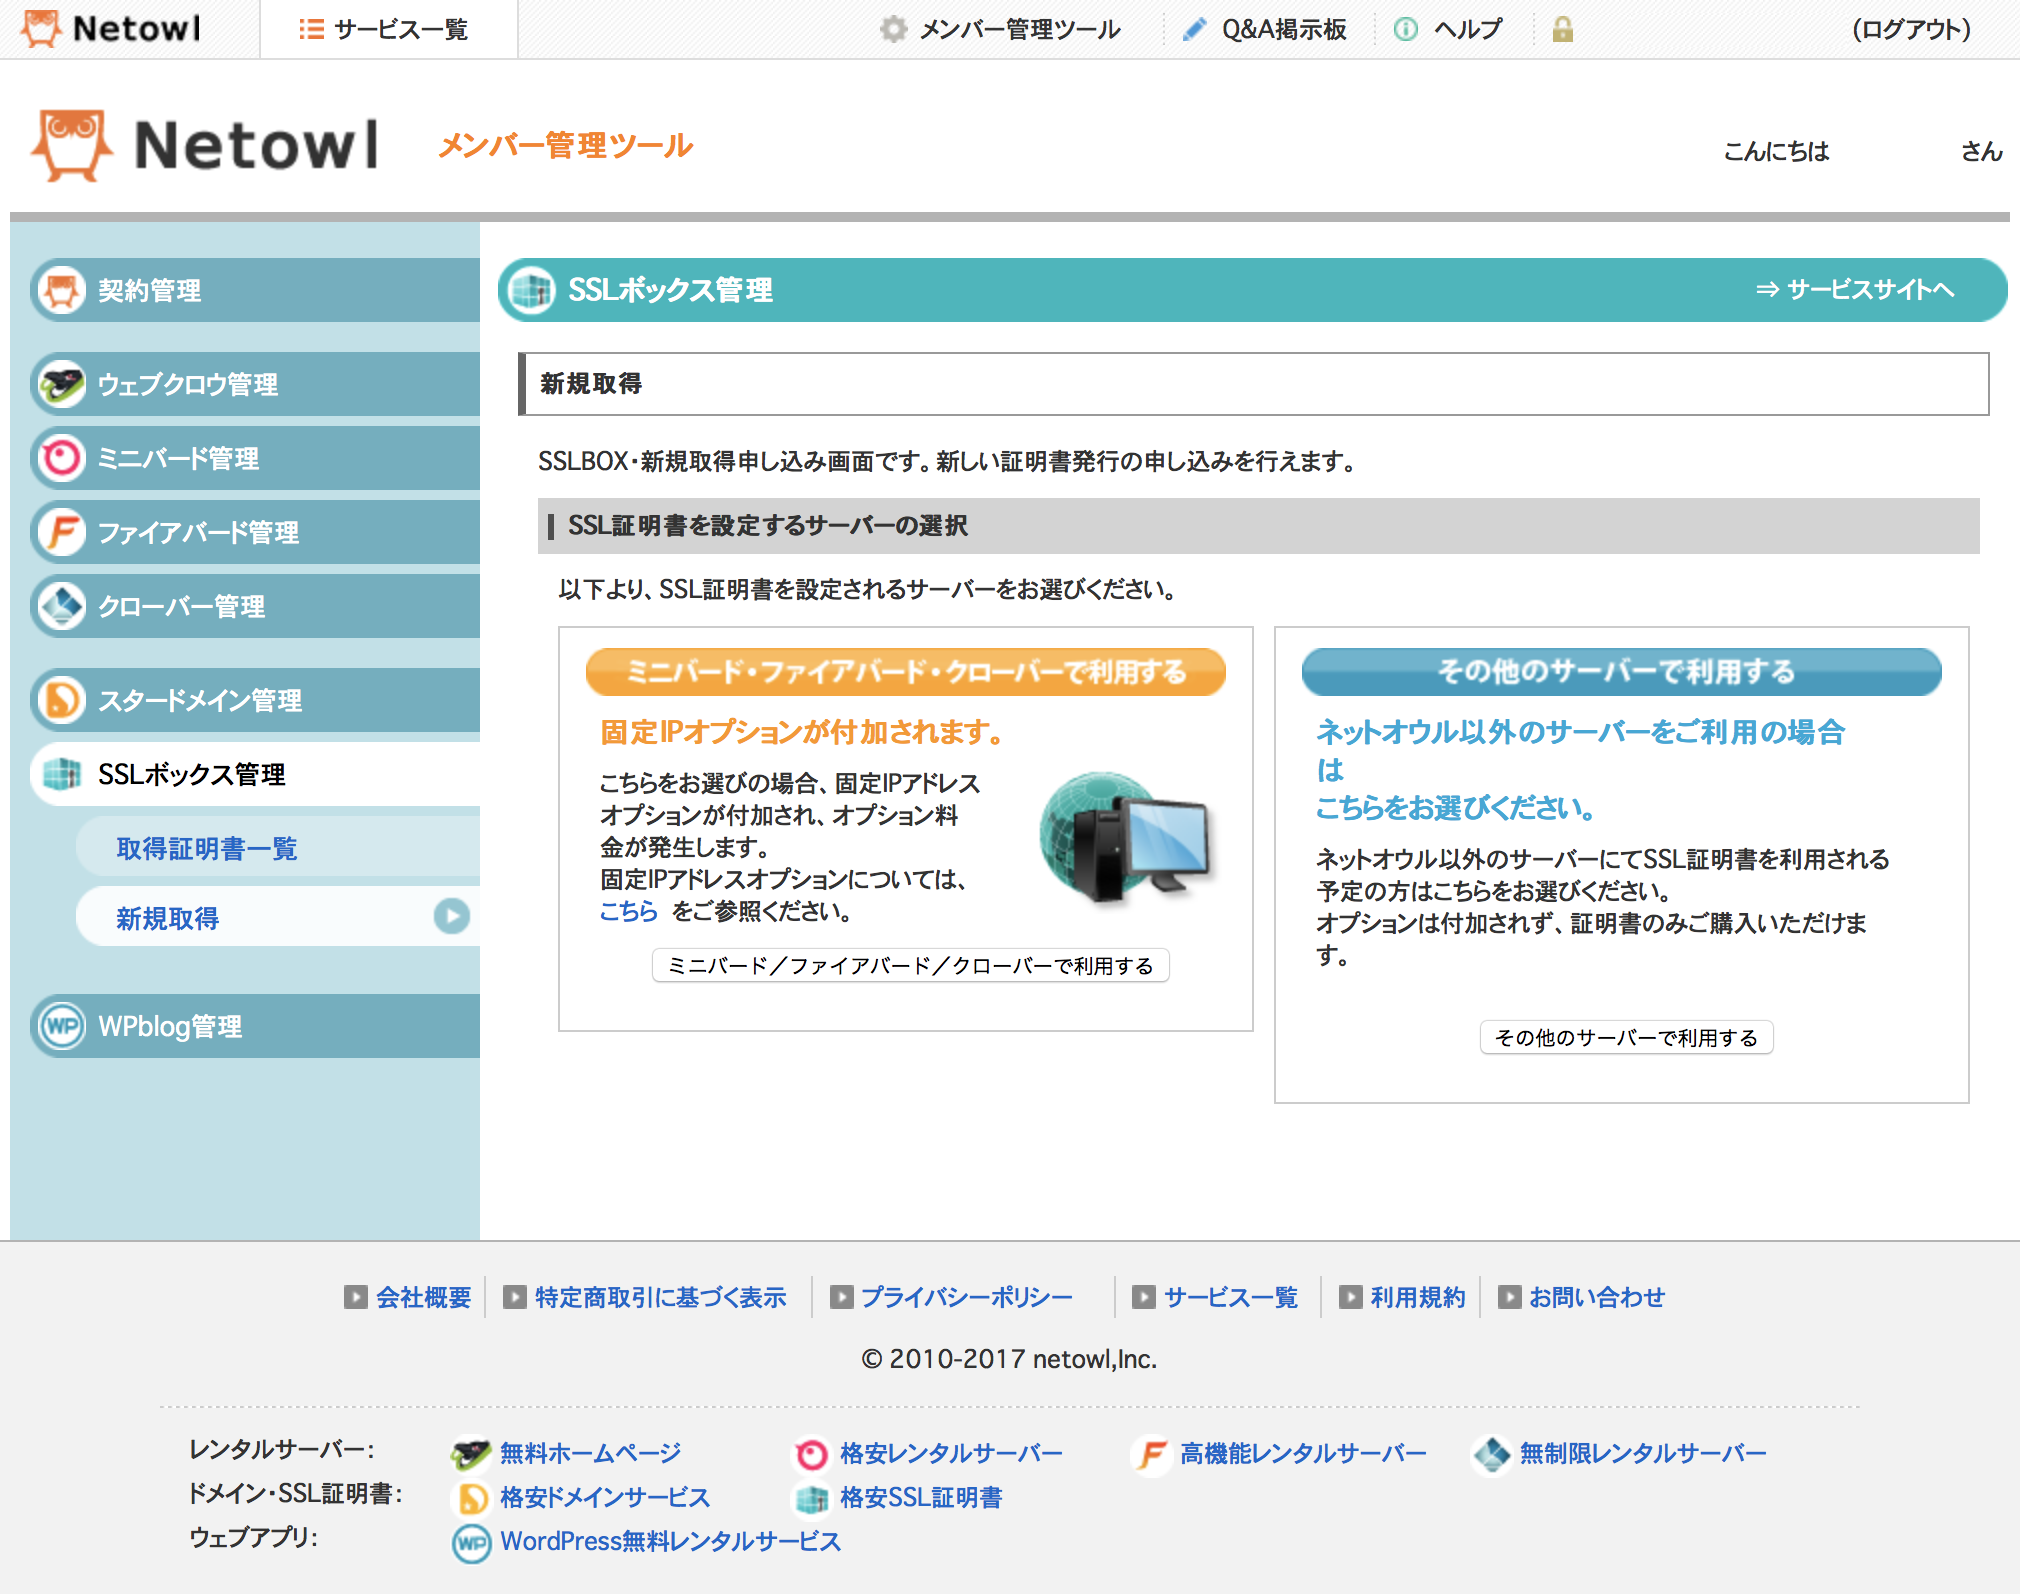
Task: Open プライバシーポリシー footer link
Action: [966, 1297]
